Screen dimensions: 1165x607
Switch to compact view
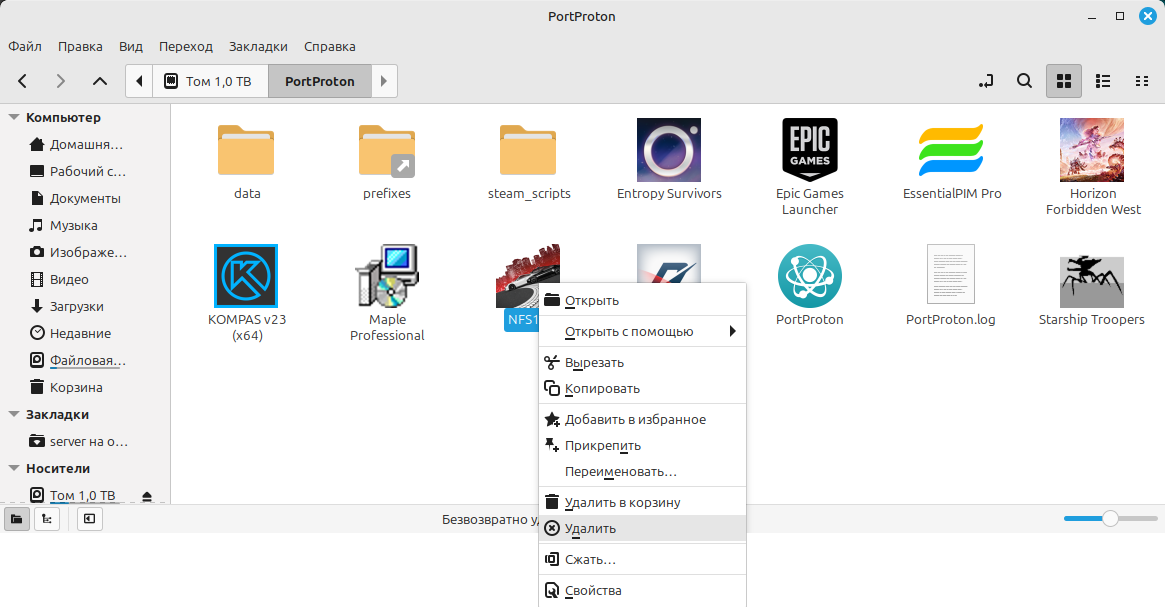(x=1142, y=81)
